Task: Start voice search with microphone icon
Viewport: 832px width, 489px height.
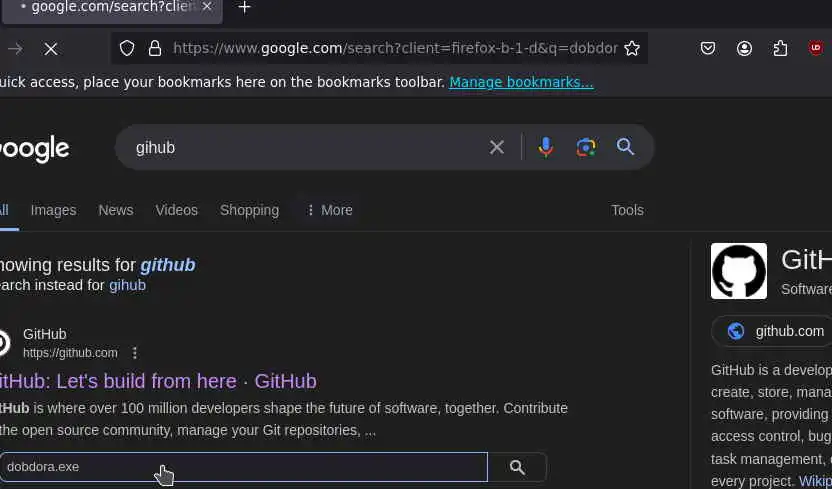Action: point(545,147)
